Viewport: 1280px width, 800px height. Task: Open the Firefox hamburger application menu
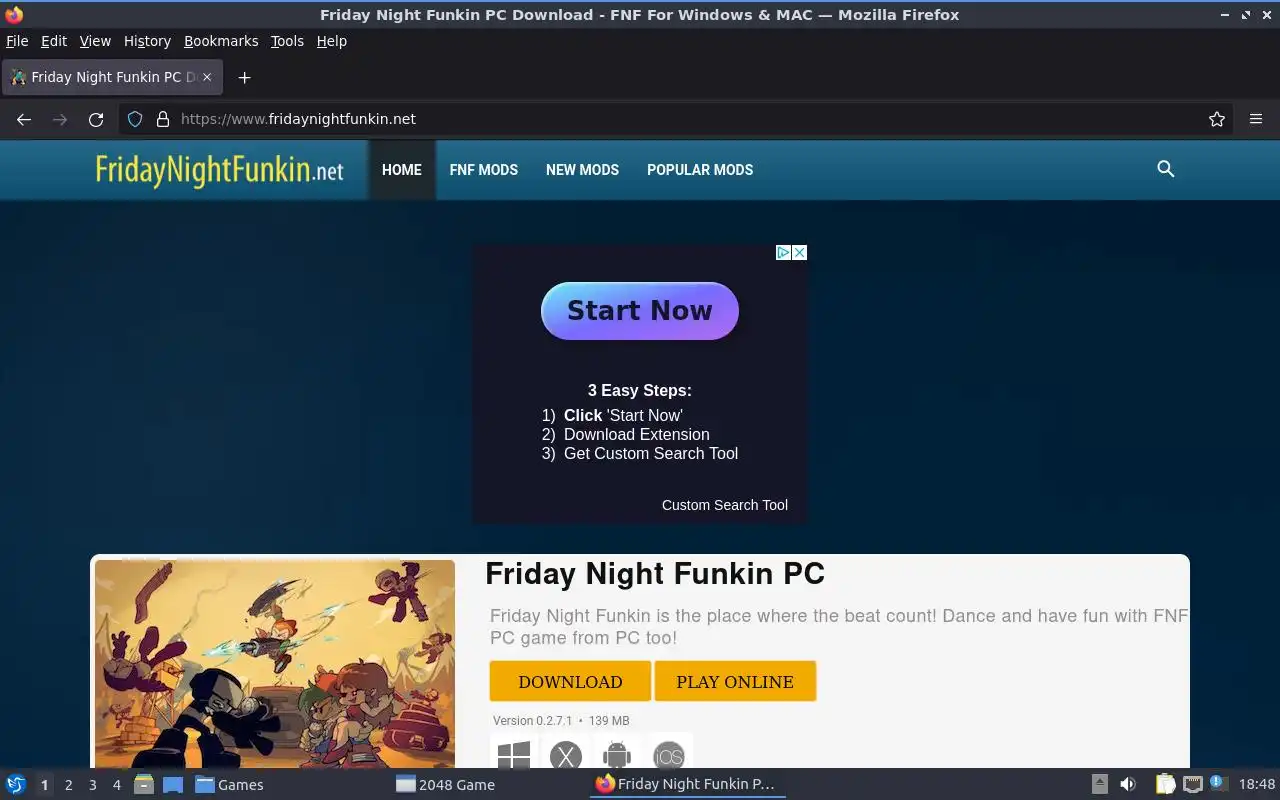coord(1256,119)
